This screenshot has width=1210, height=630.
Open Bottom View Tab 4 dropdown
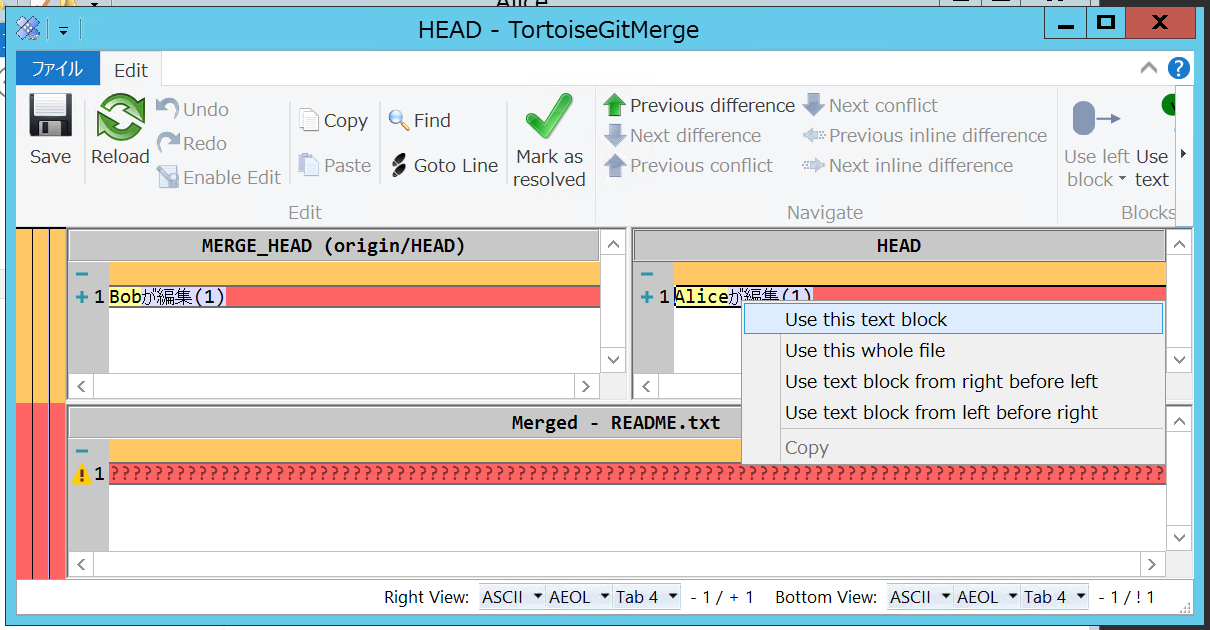[x=1054, y=597]
